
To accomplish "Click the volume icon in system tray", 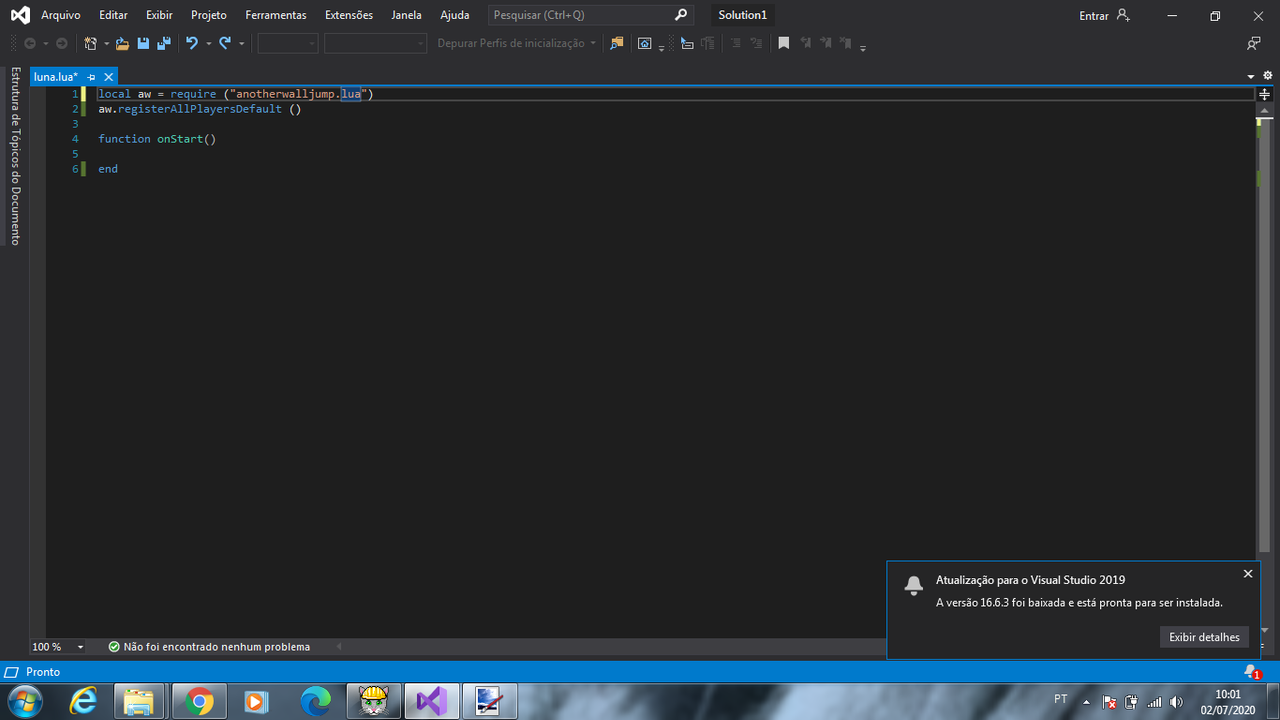I will click(1176, 702).
